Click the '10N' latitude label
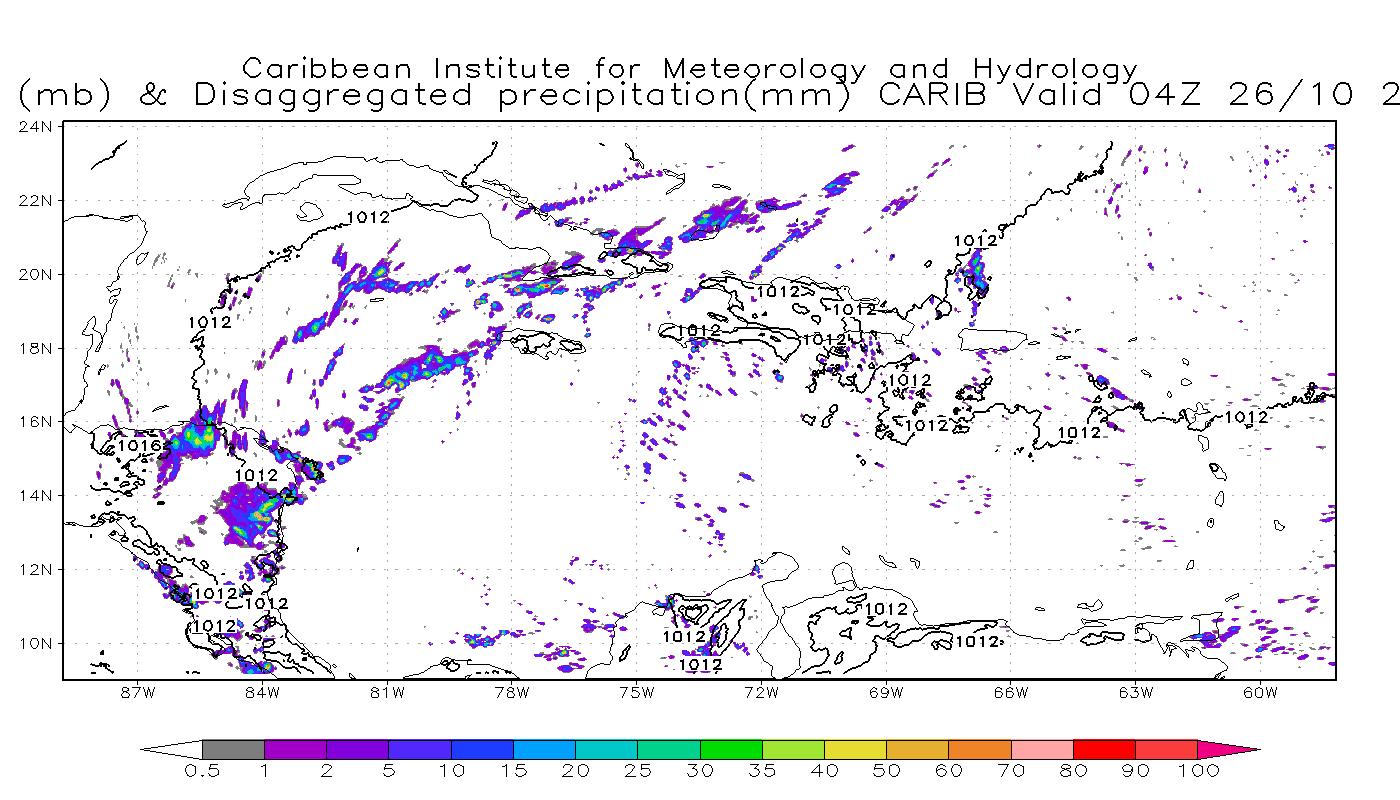 tap(34, 643)
